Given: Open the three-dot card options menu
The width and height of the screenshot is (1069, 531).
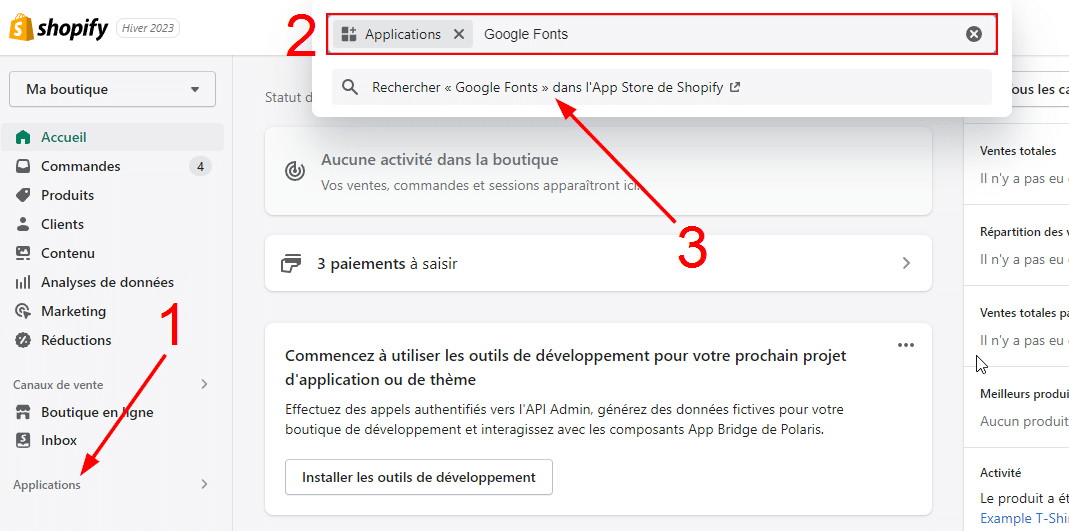Looking at the screenshot, I should 905,345.
